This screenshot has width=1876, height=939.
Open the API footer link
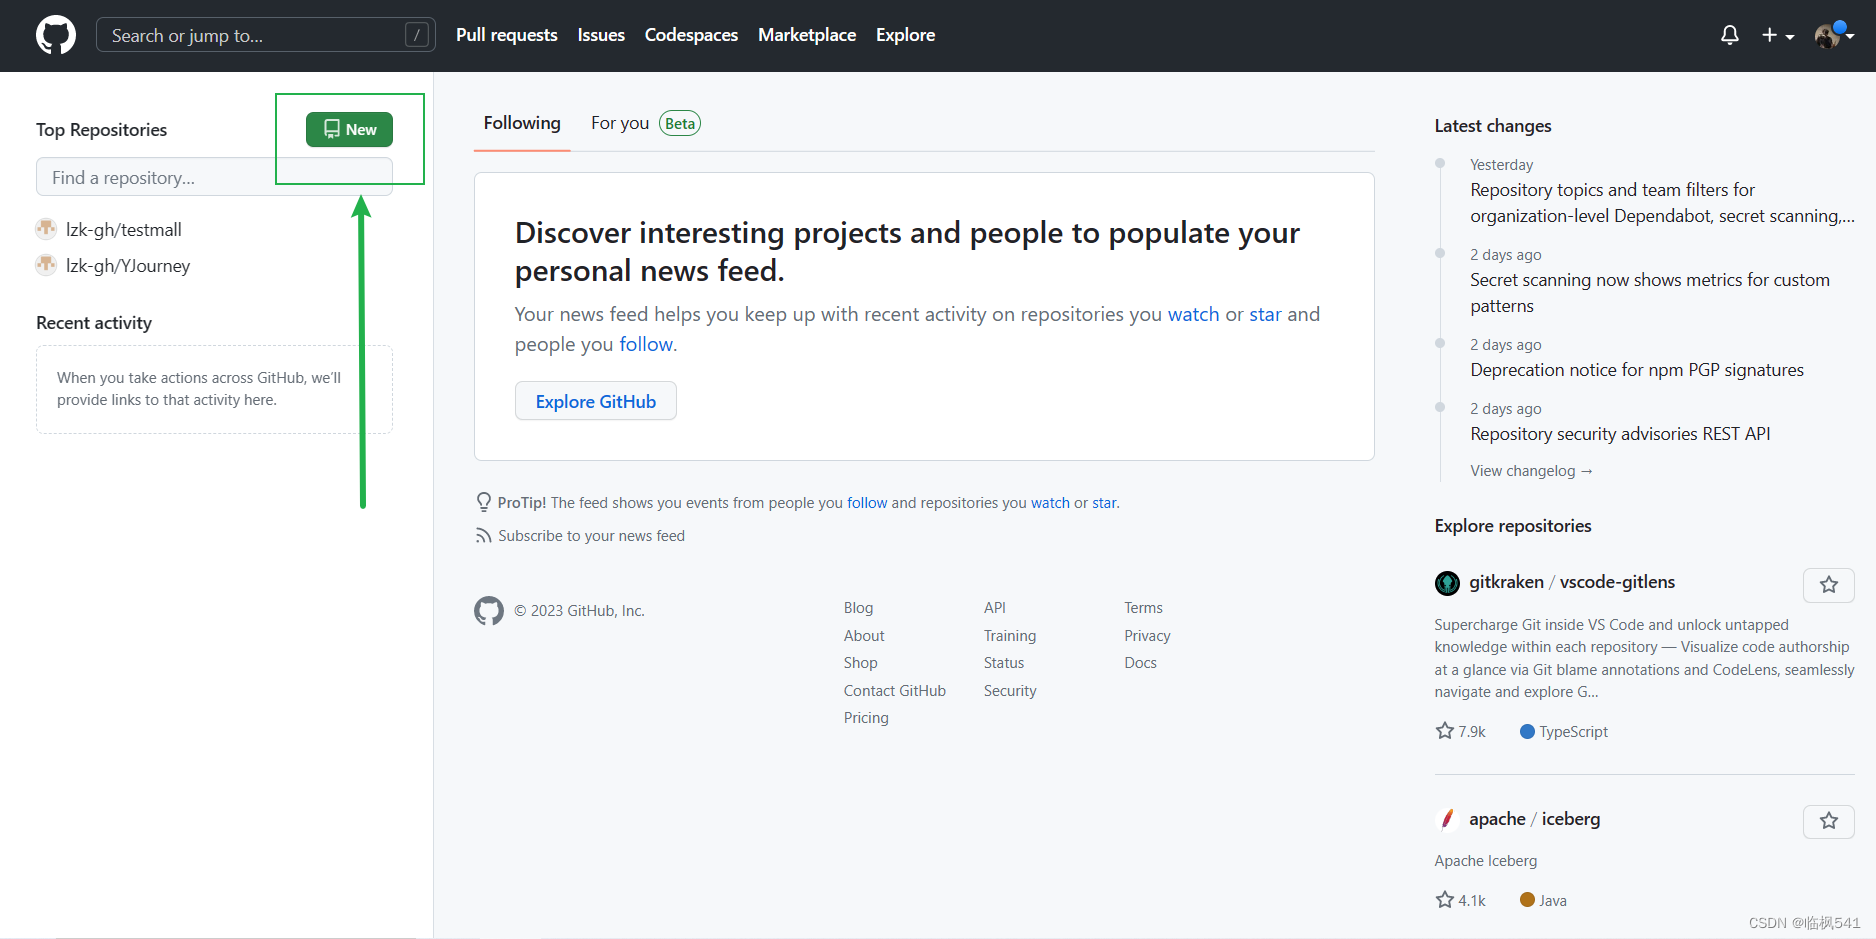pyautogui.click(x=995, y=608)
